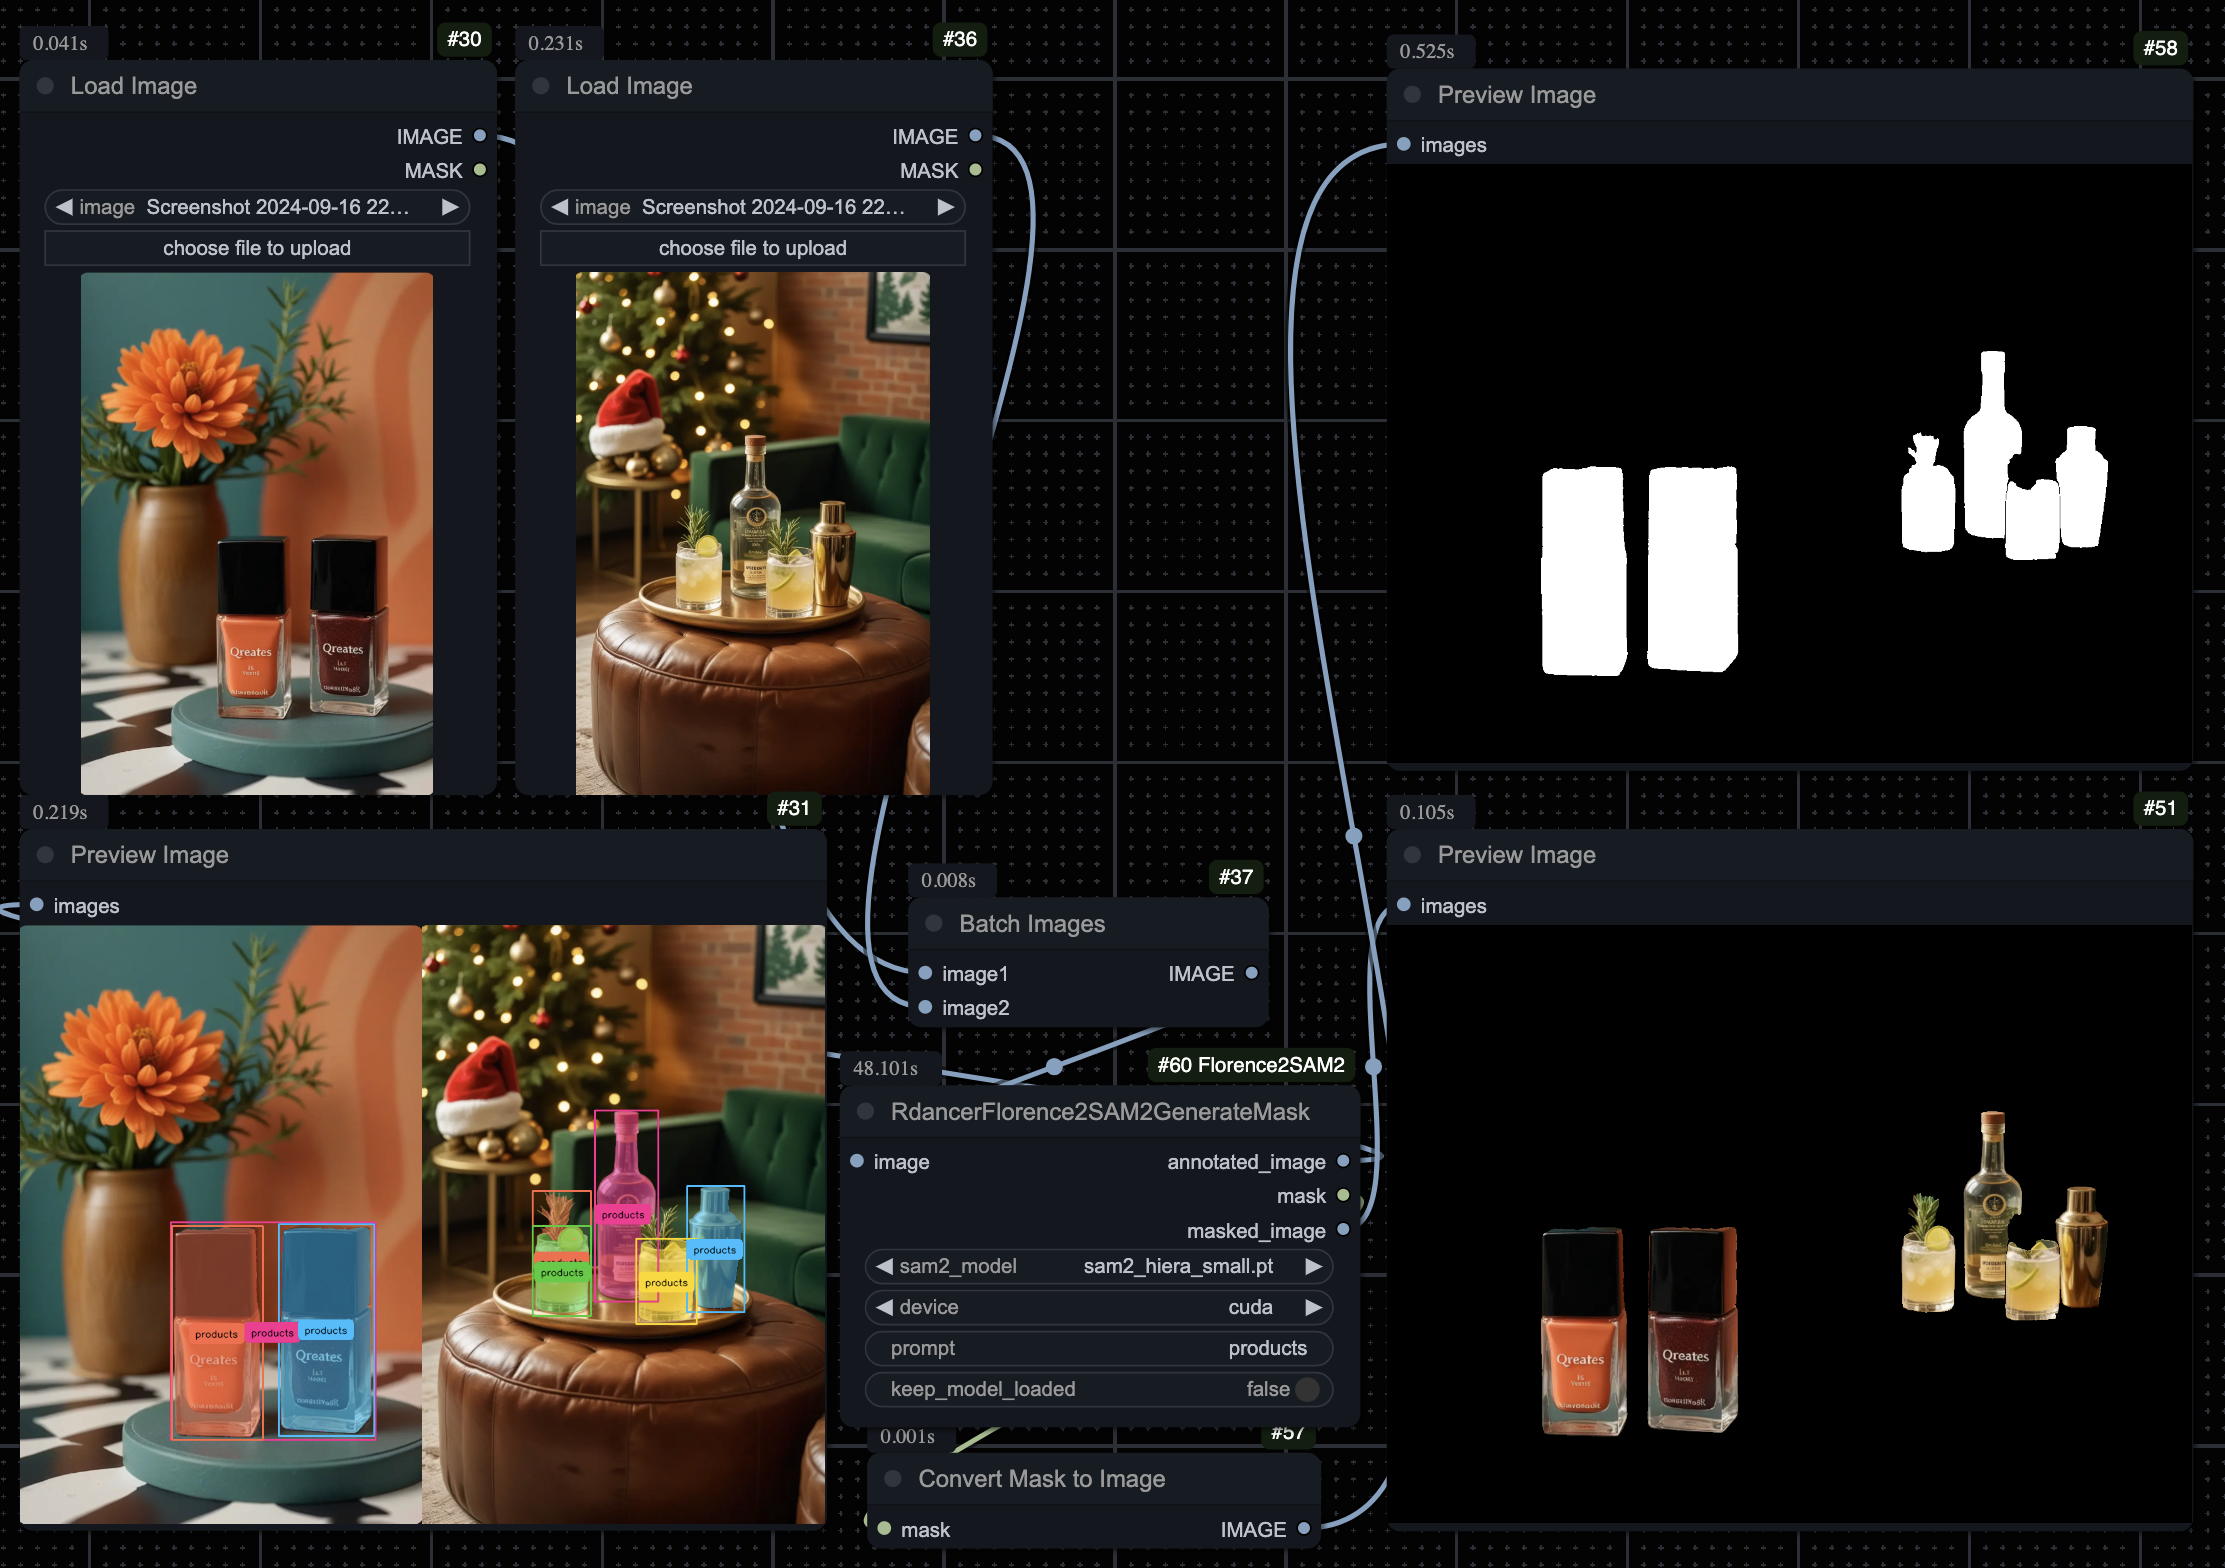Click the Batch Images node title

pos(1032,924)
